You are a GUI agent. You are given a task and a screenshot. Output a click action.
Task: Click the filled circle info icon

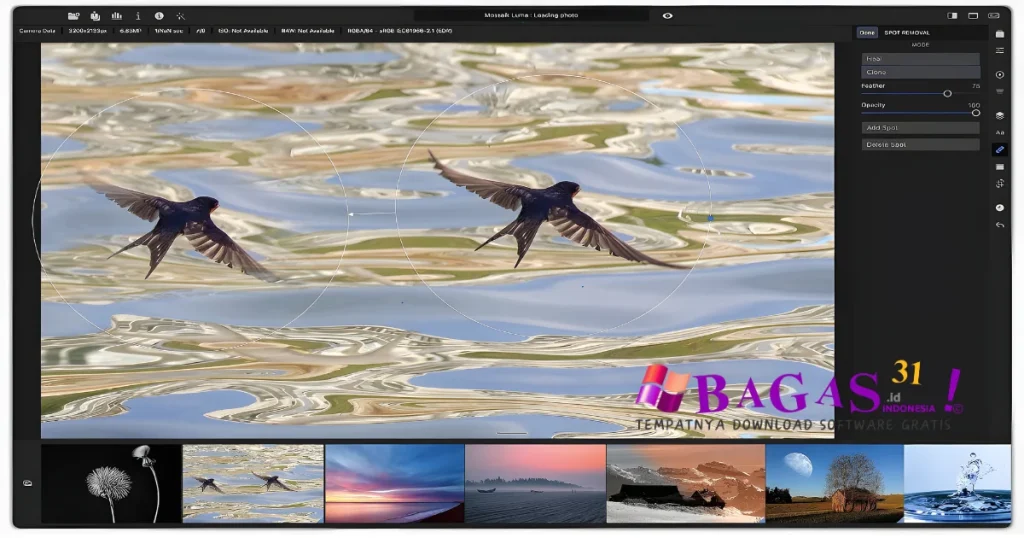pos(159,16)
